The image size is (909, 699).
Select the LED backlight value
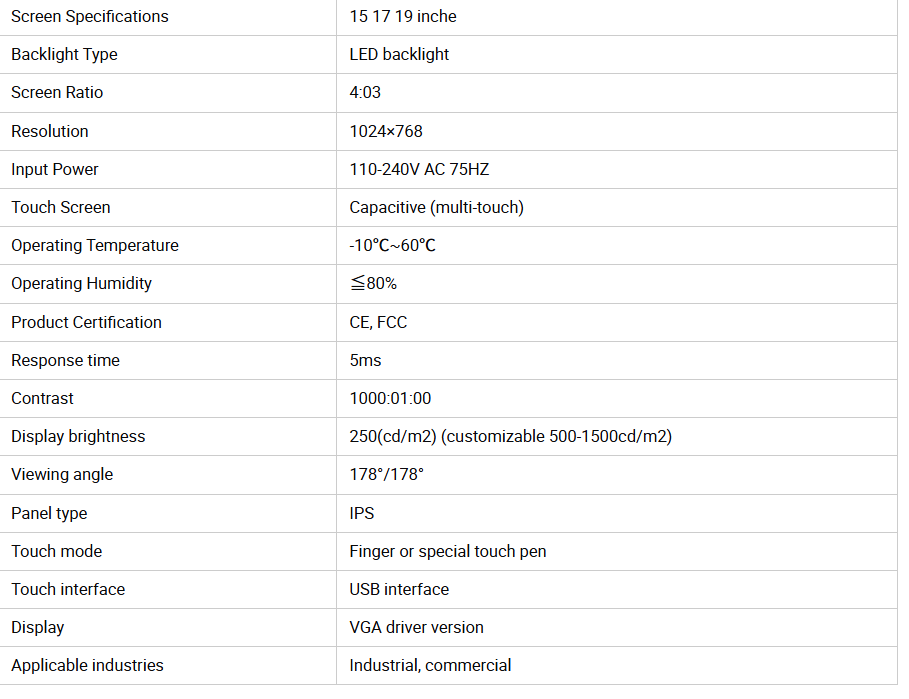point(399,54)
